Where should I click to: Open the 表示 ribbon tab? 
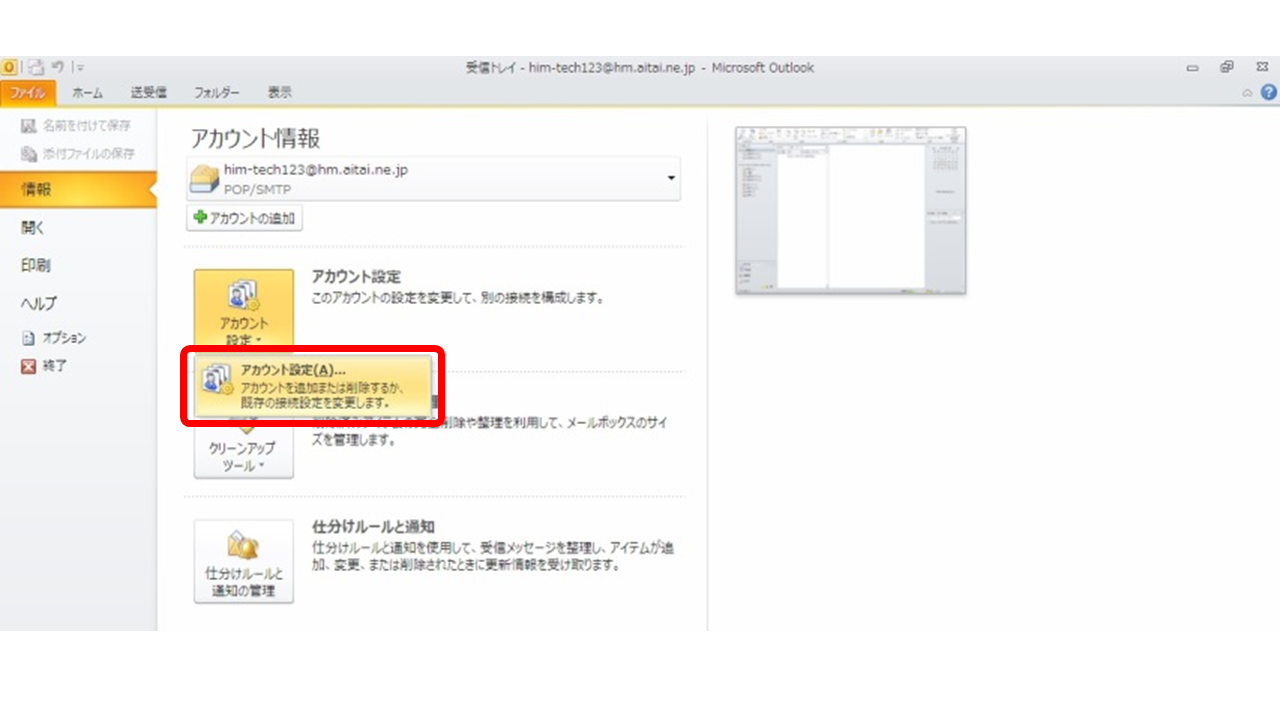[x=280, y=93]
